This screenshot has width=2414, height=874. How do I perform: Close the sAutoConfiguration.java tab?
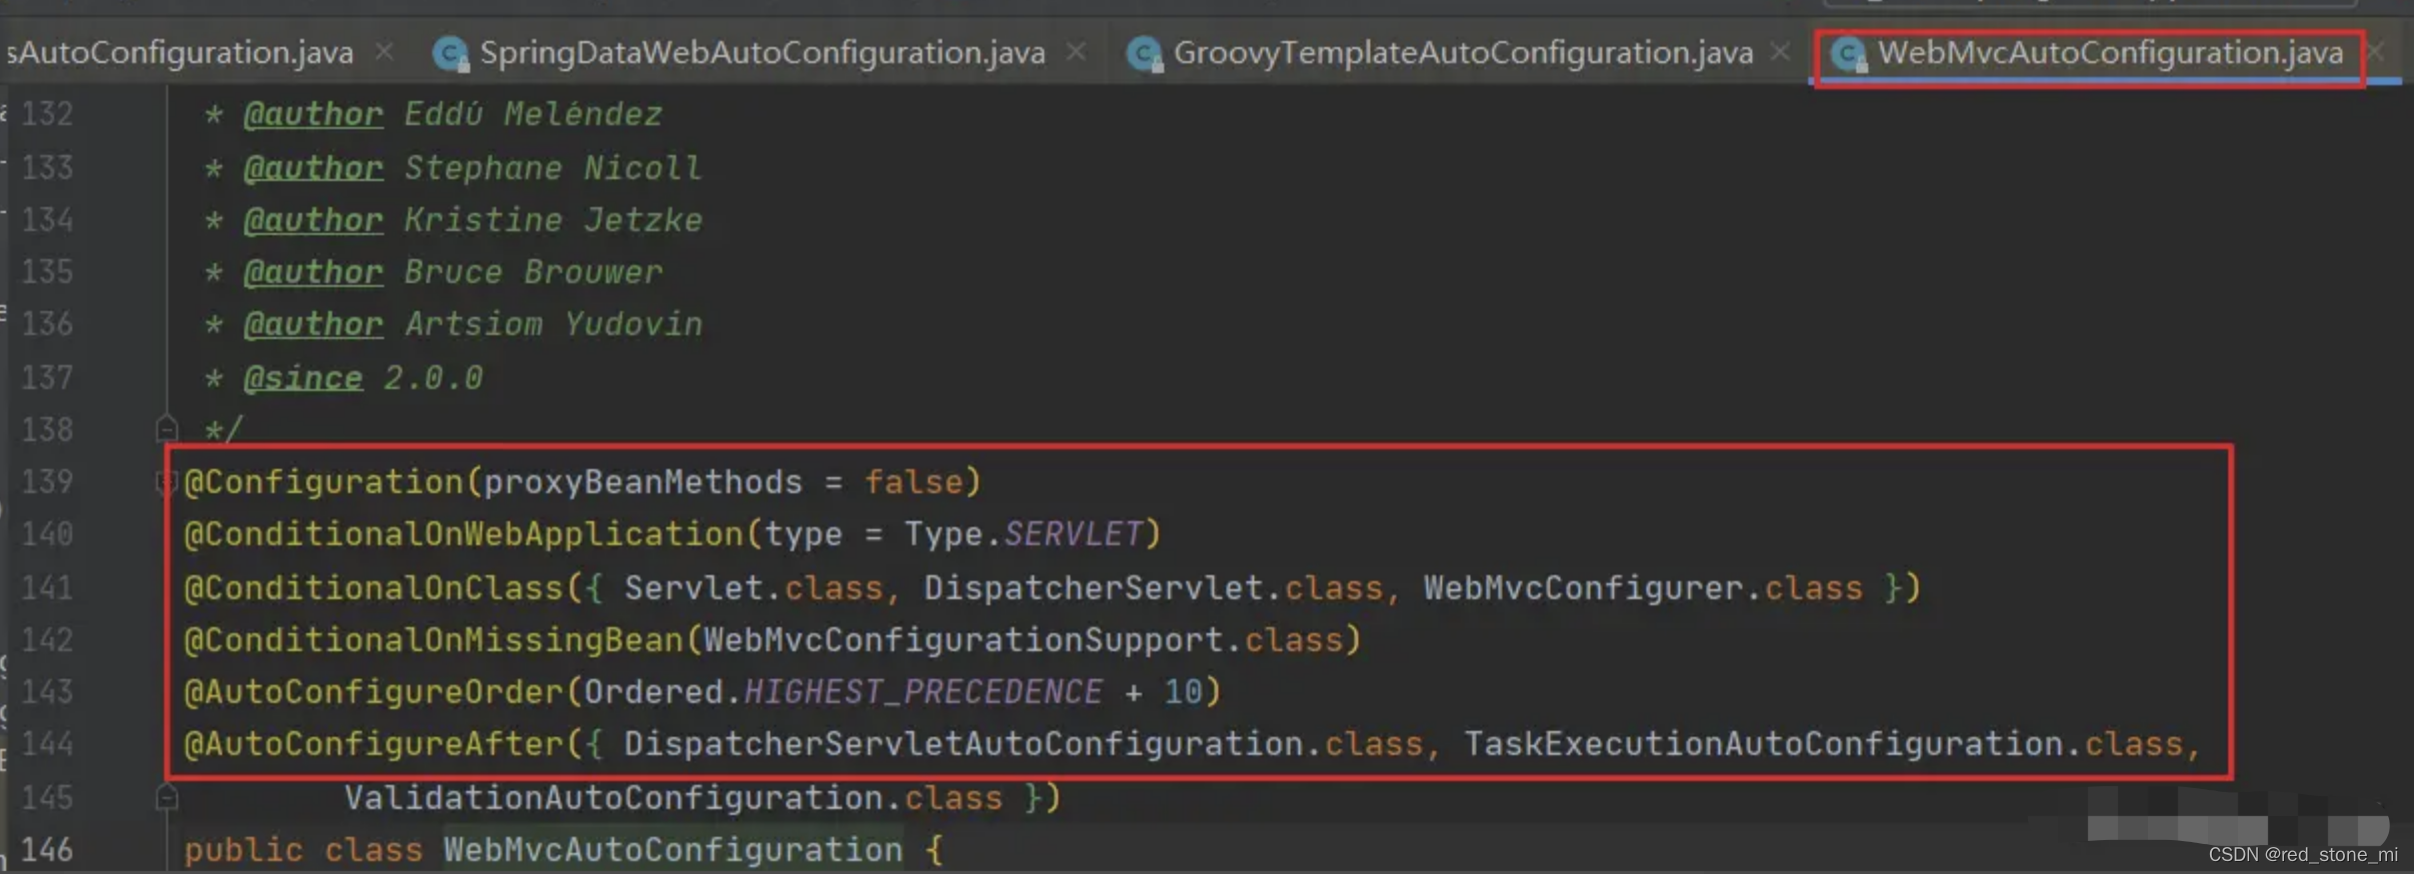384,51
